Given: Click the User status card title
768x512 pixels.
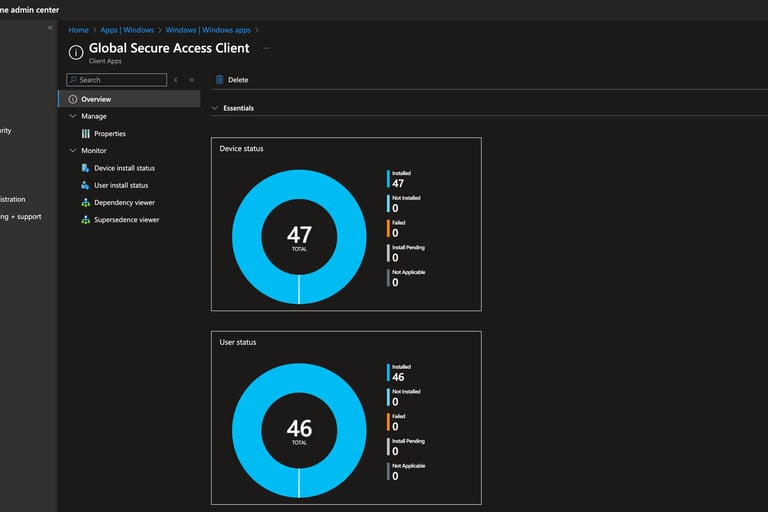Looking at the screenshot, I should [238, 342].
